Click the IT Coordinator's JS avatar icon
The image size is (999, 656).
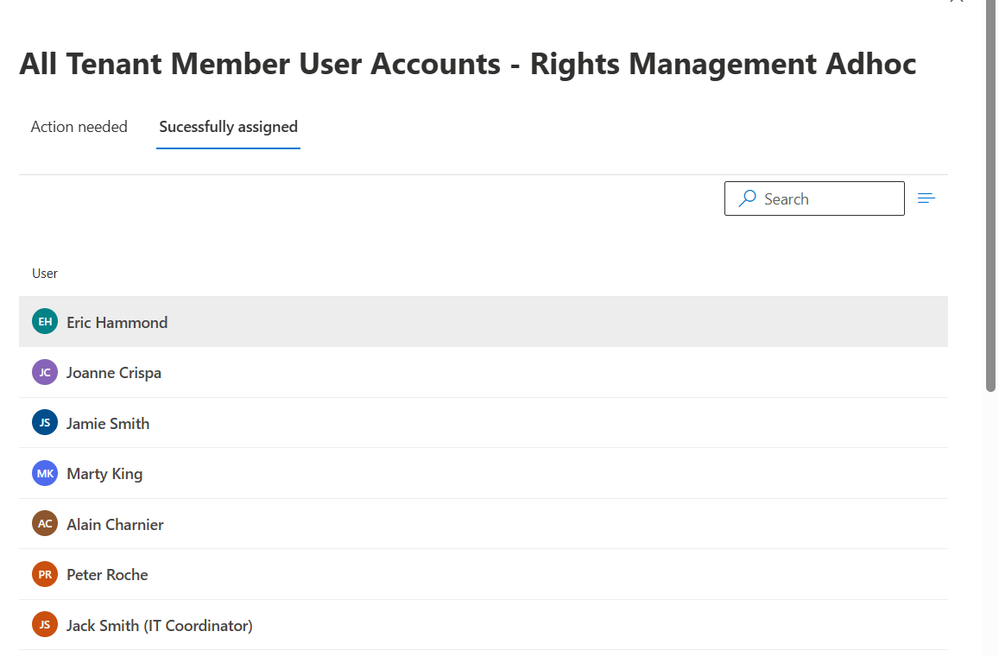(45, 625)
